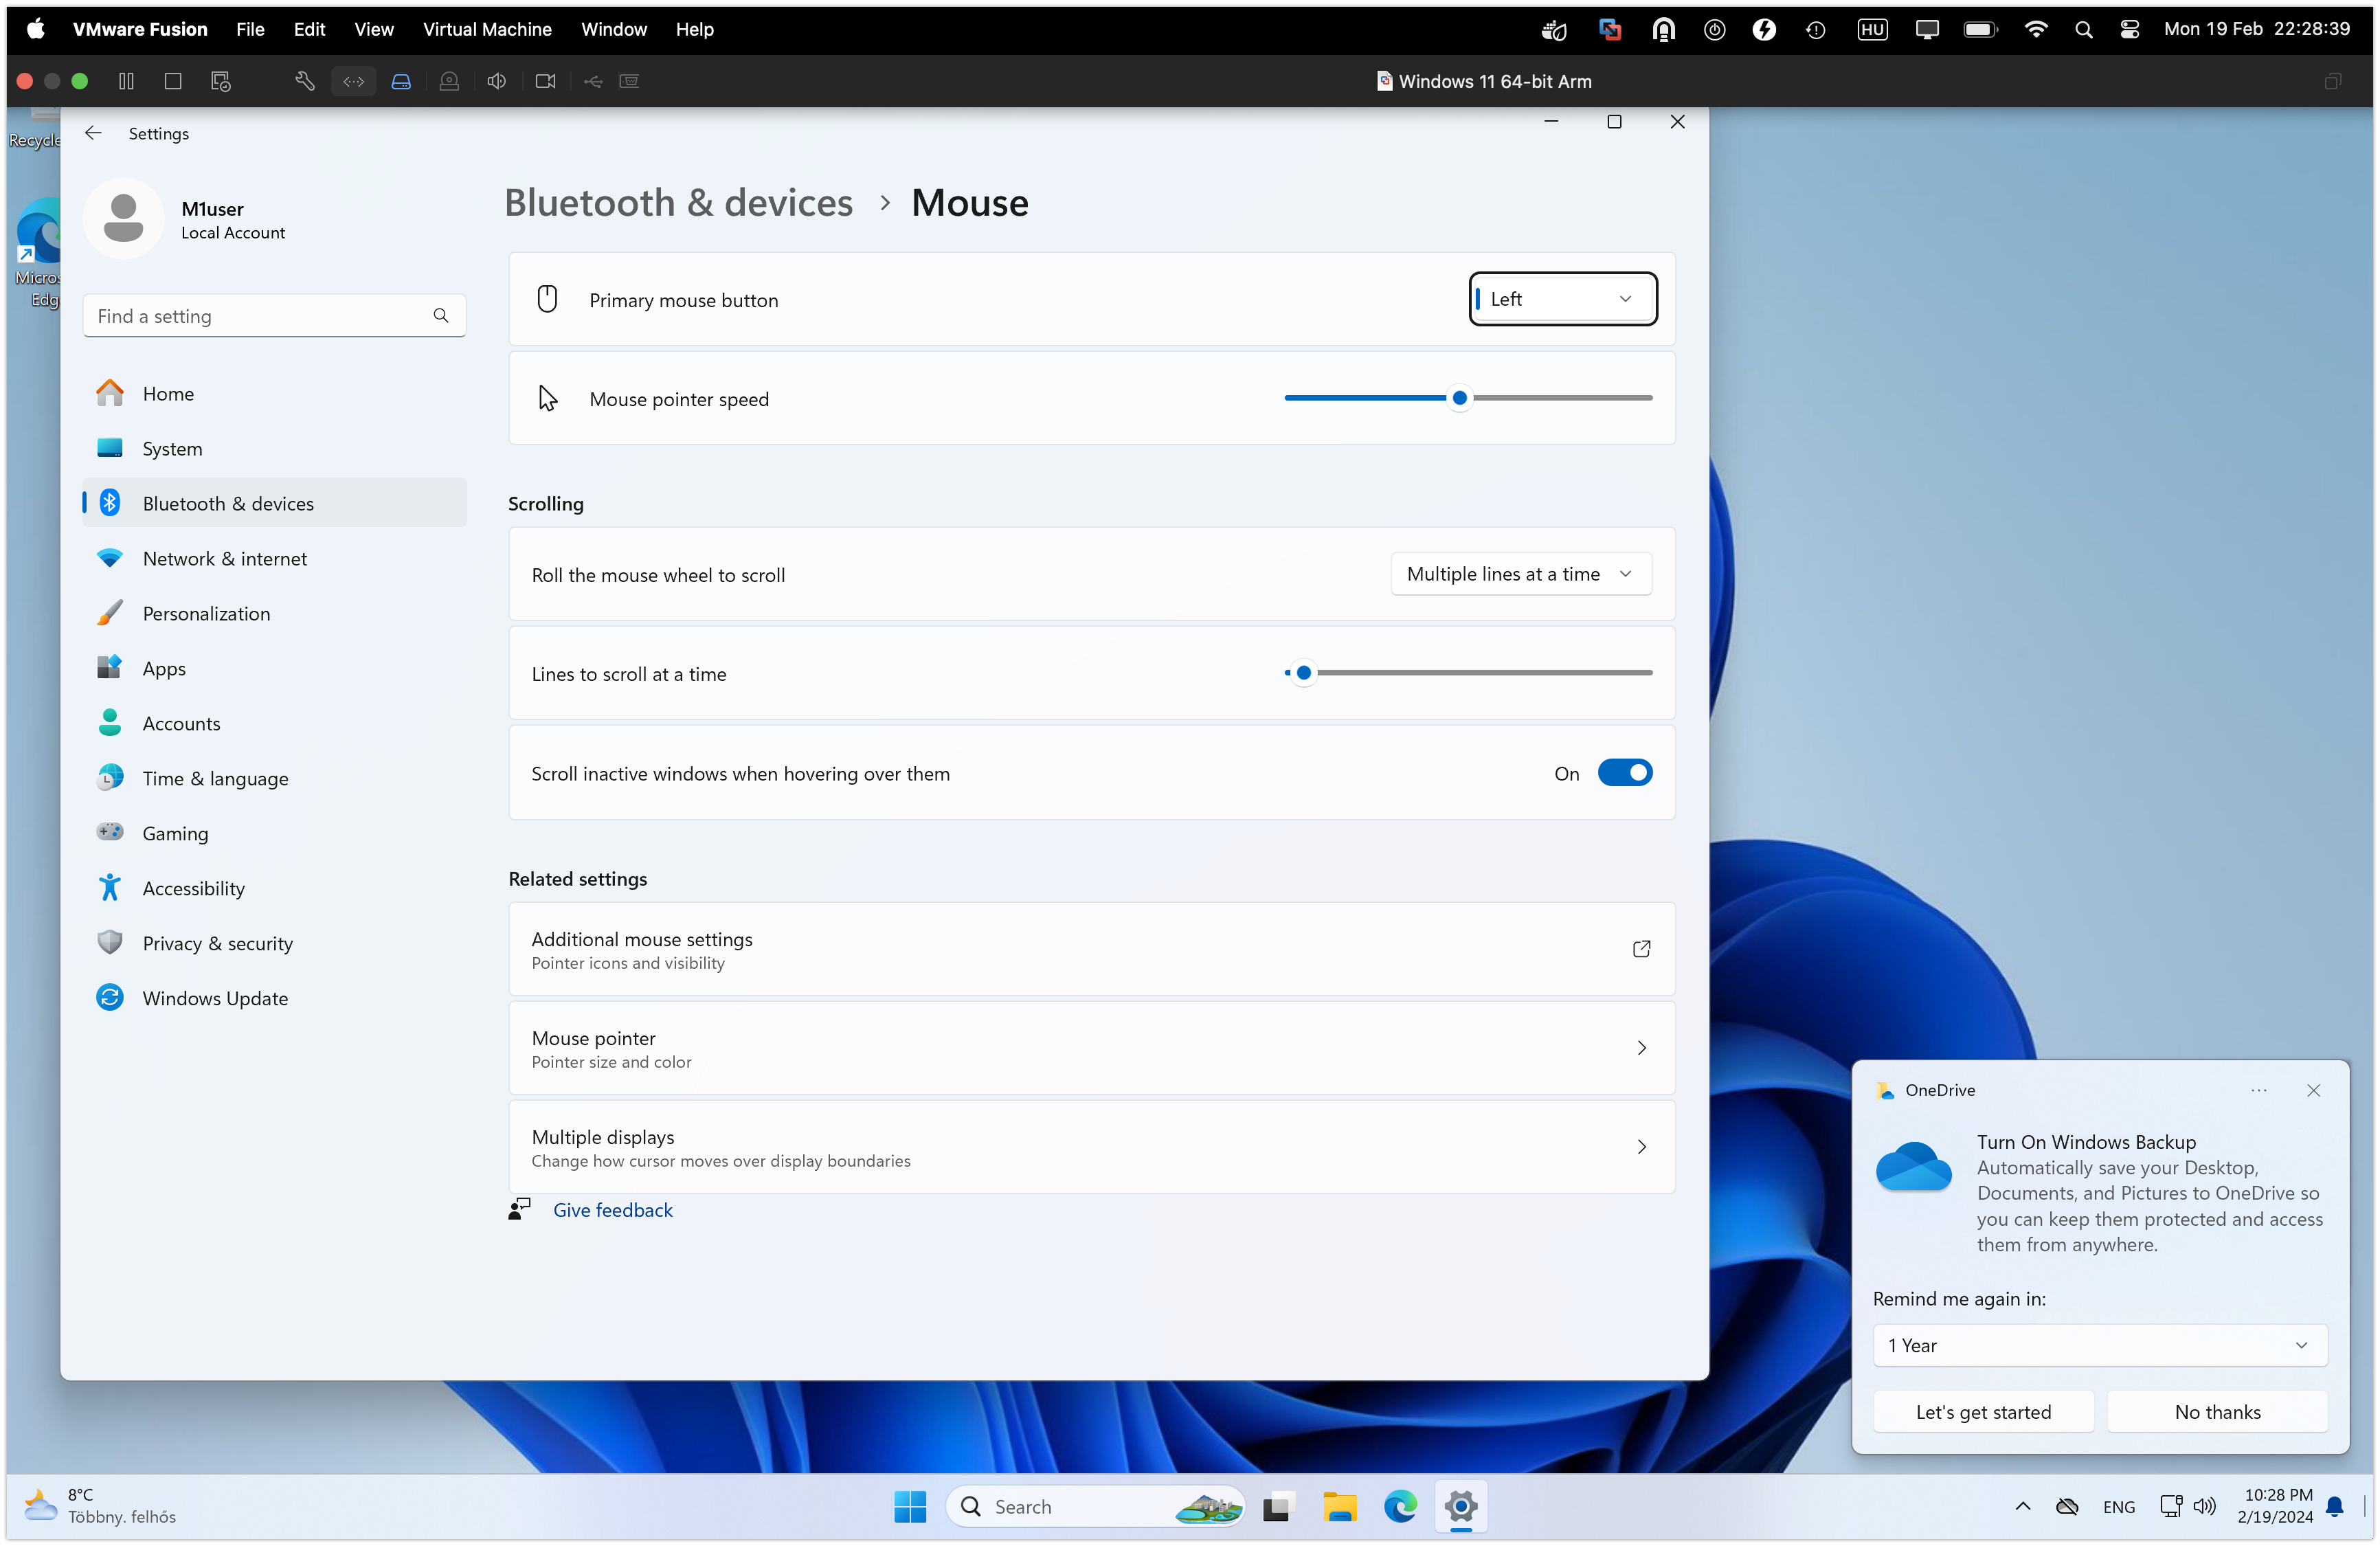Show hidden system tray icons chevron
Screen dimensions: 2380x1546
point(2022,1506)
